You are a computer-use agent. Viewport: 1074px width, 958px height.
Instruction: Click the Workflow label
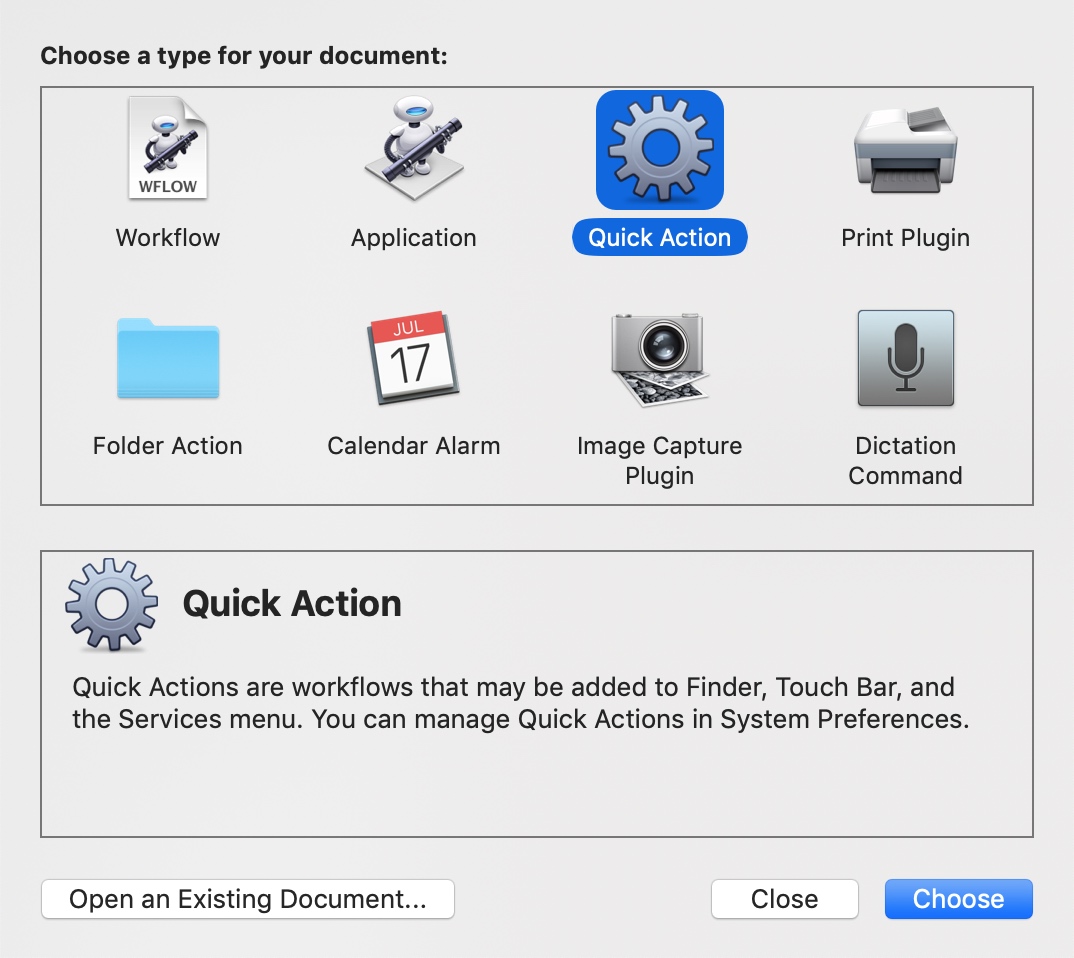[168, 238]
